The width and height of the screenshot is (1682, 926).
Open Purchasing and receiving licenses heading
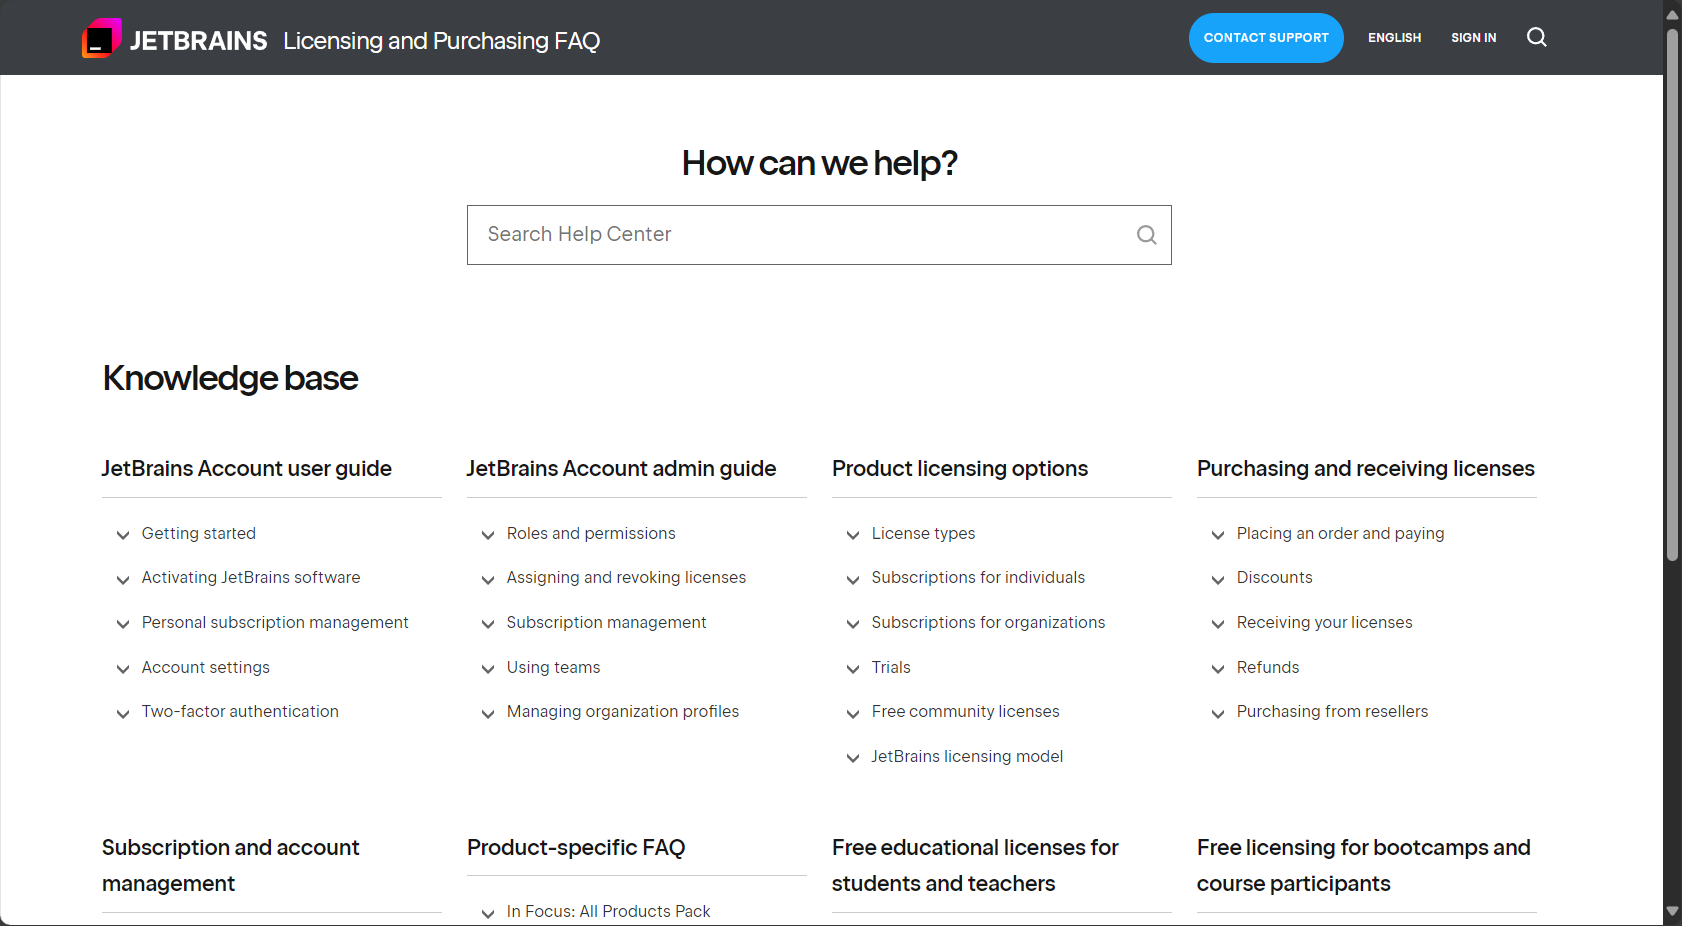1366,469
